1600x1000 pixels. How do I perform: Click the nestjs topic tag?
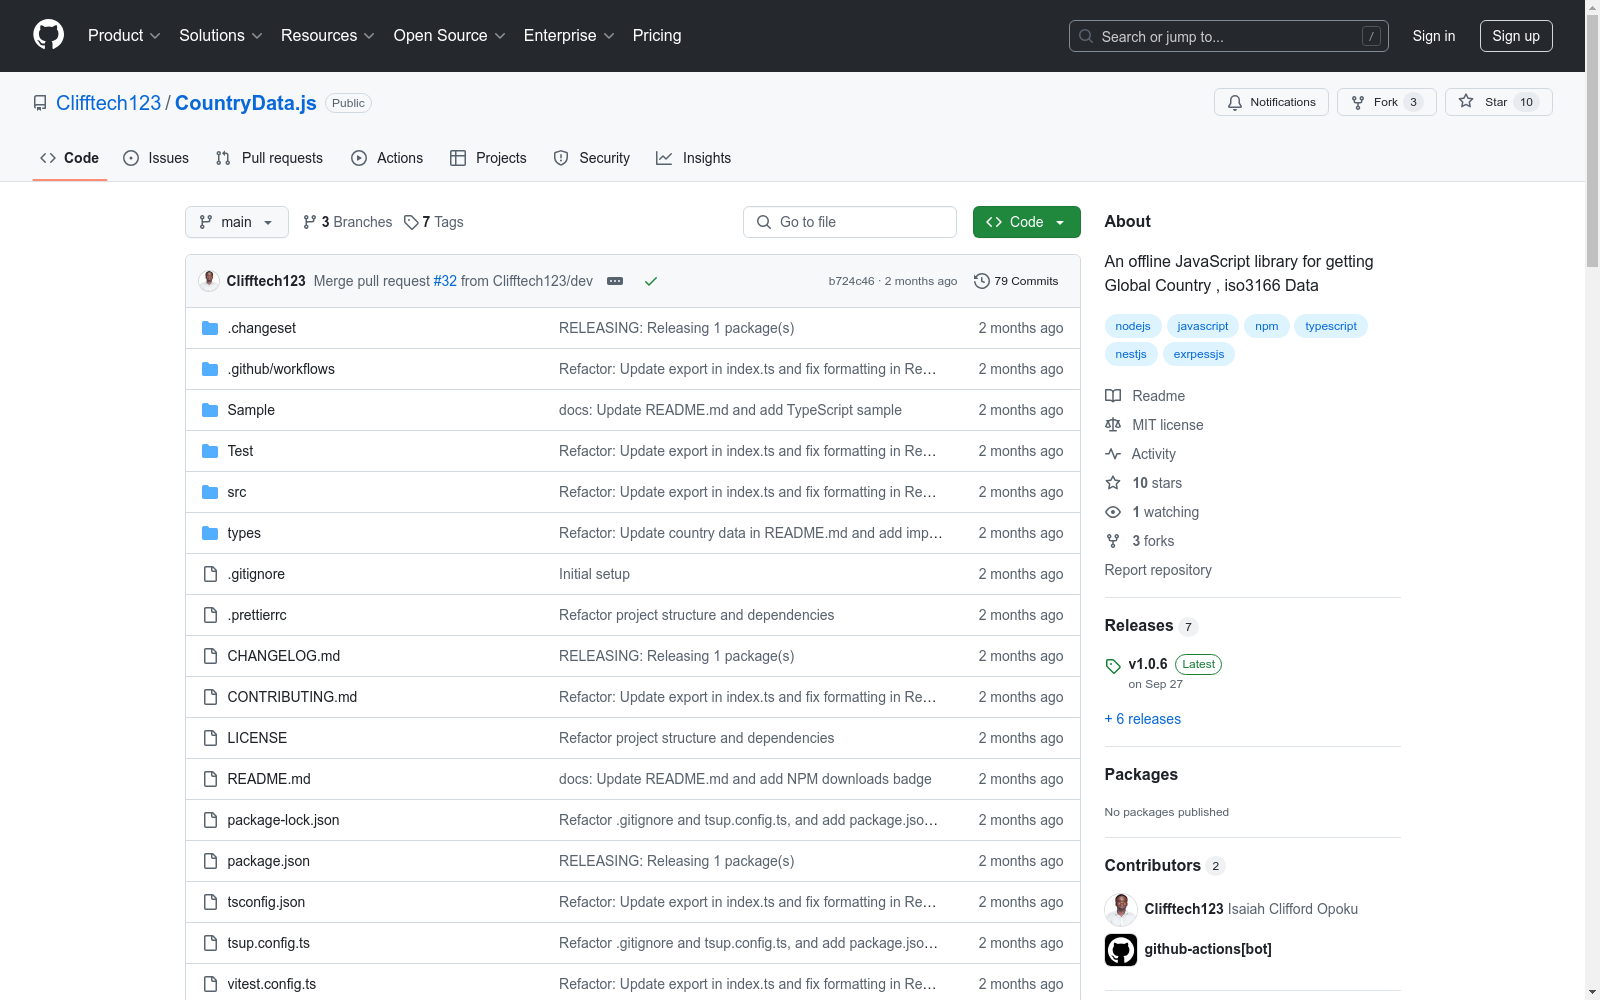(1131, 354)
